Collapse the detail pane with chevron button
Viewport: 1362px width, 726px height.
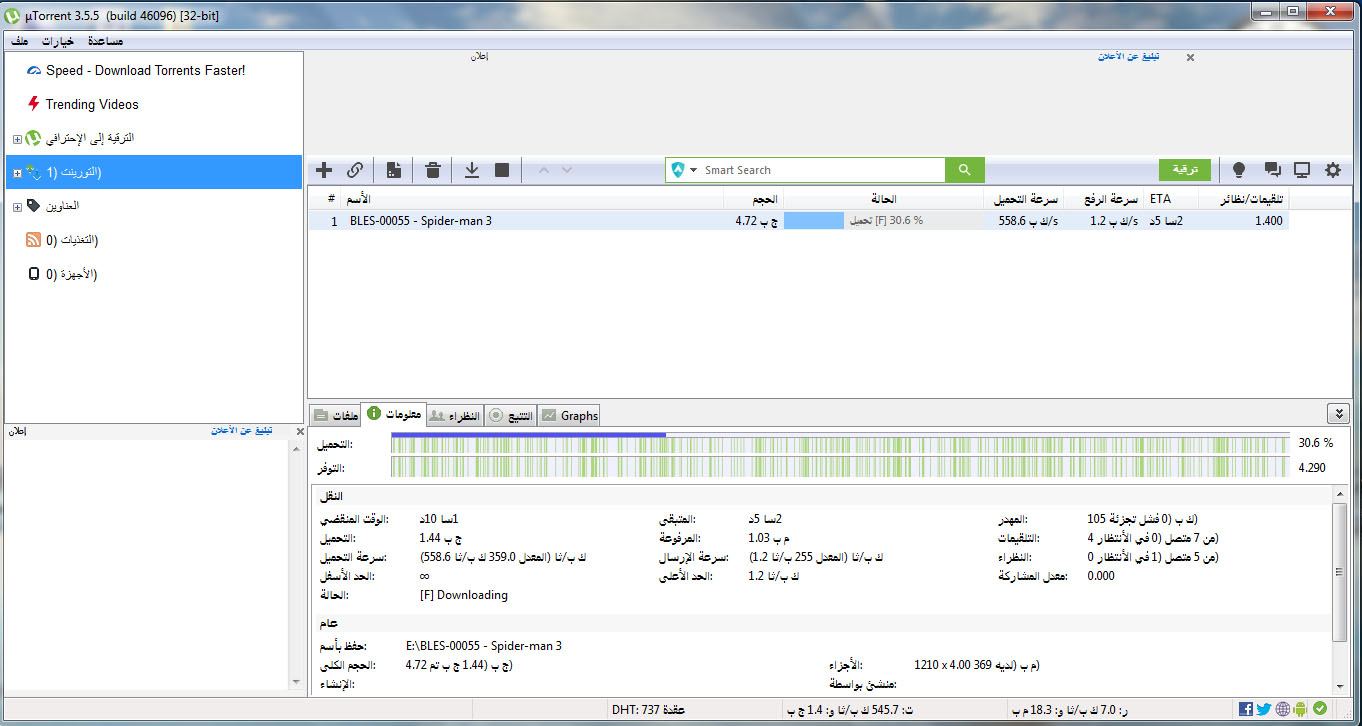[x=1337, y=414]
